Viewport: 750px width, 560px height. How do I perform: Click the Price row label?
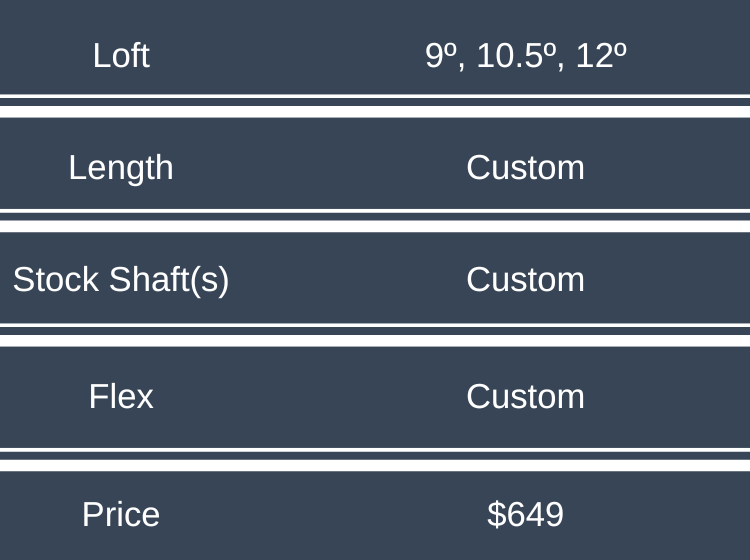tap(121, 514)
